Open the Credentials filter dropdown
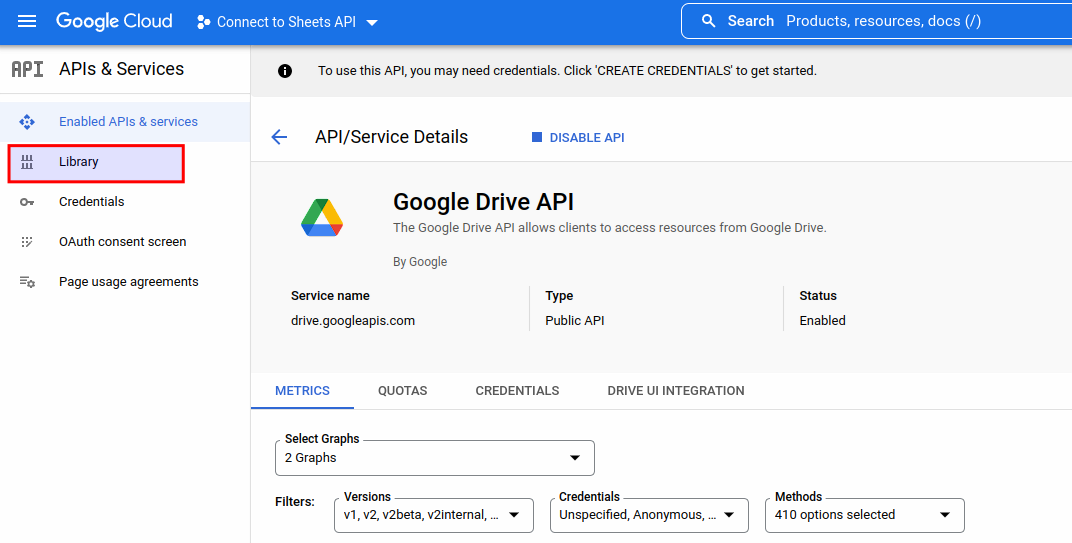The height and width of the screenshot is (543, 1072). (649, 515)
